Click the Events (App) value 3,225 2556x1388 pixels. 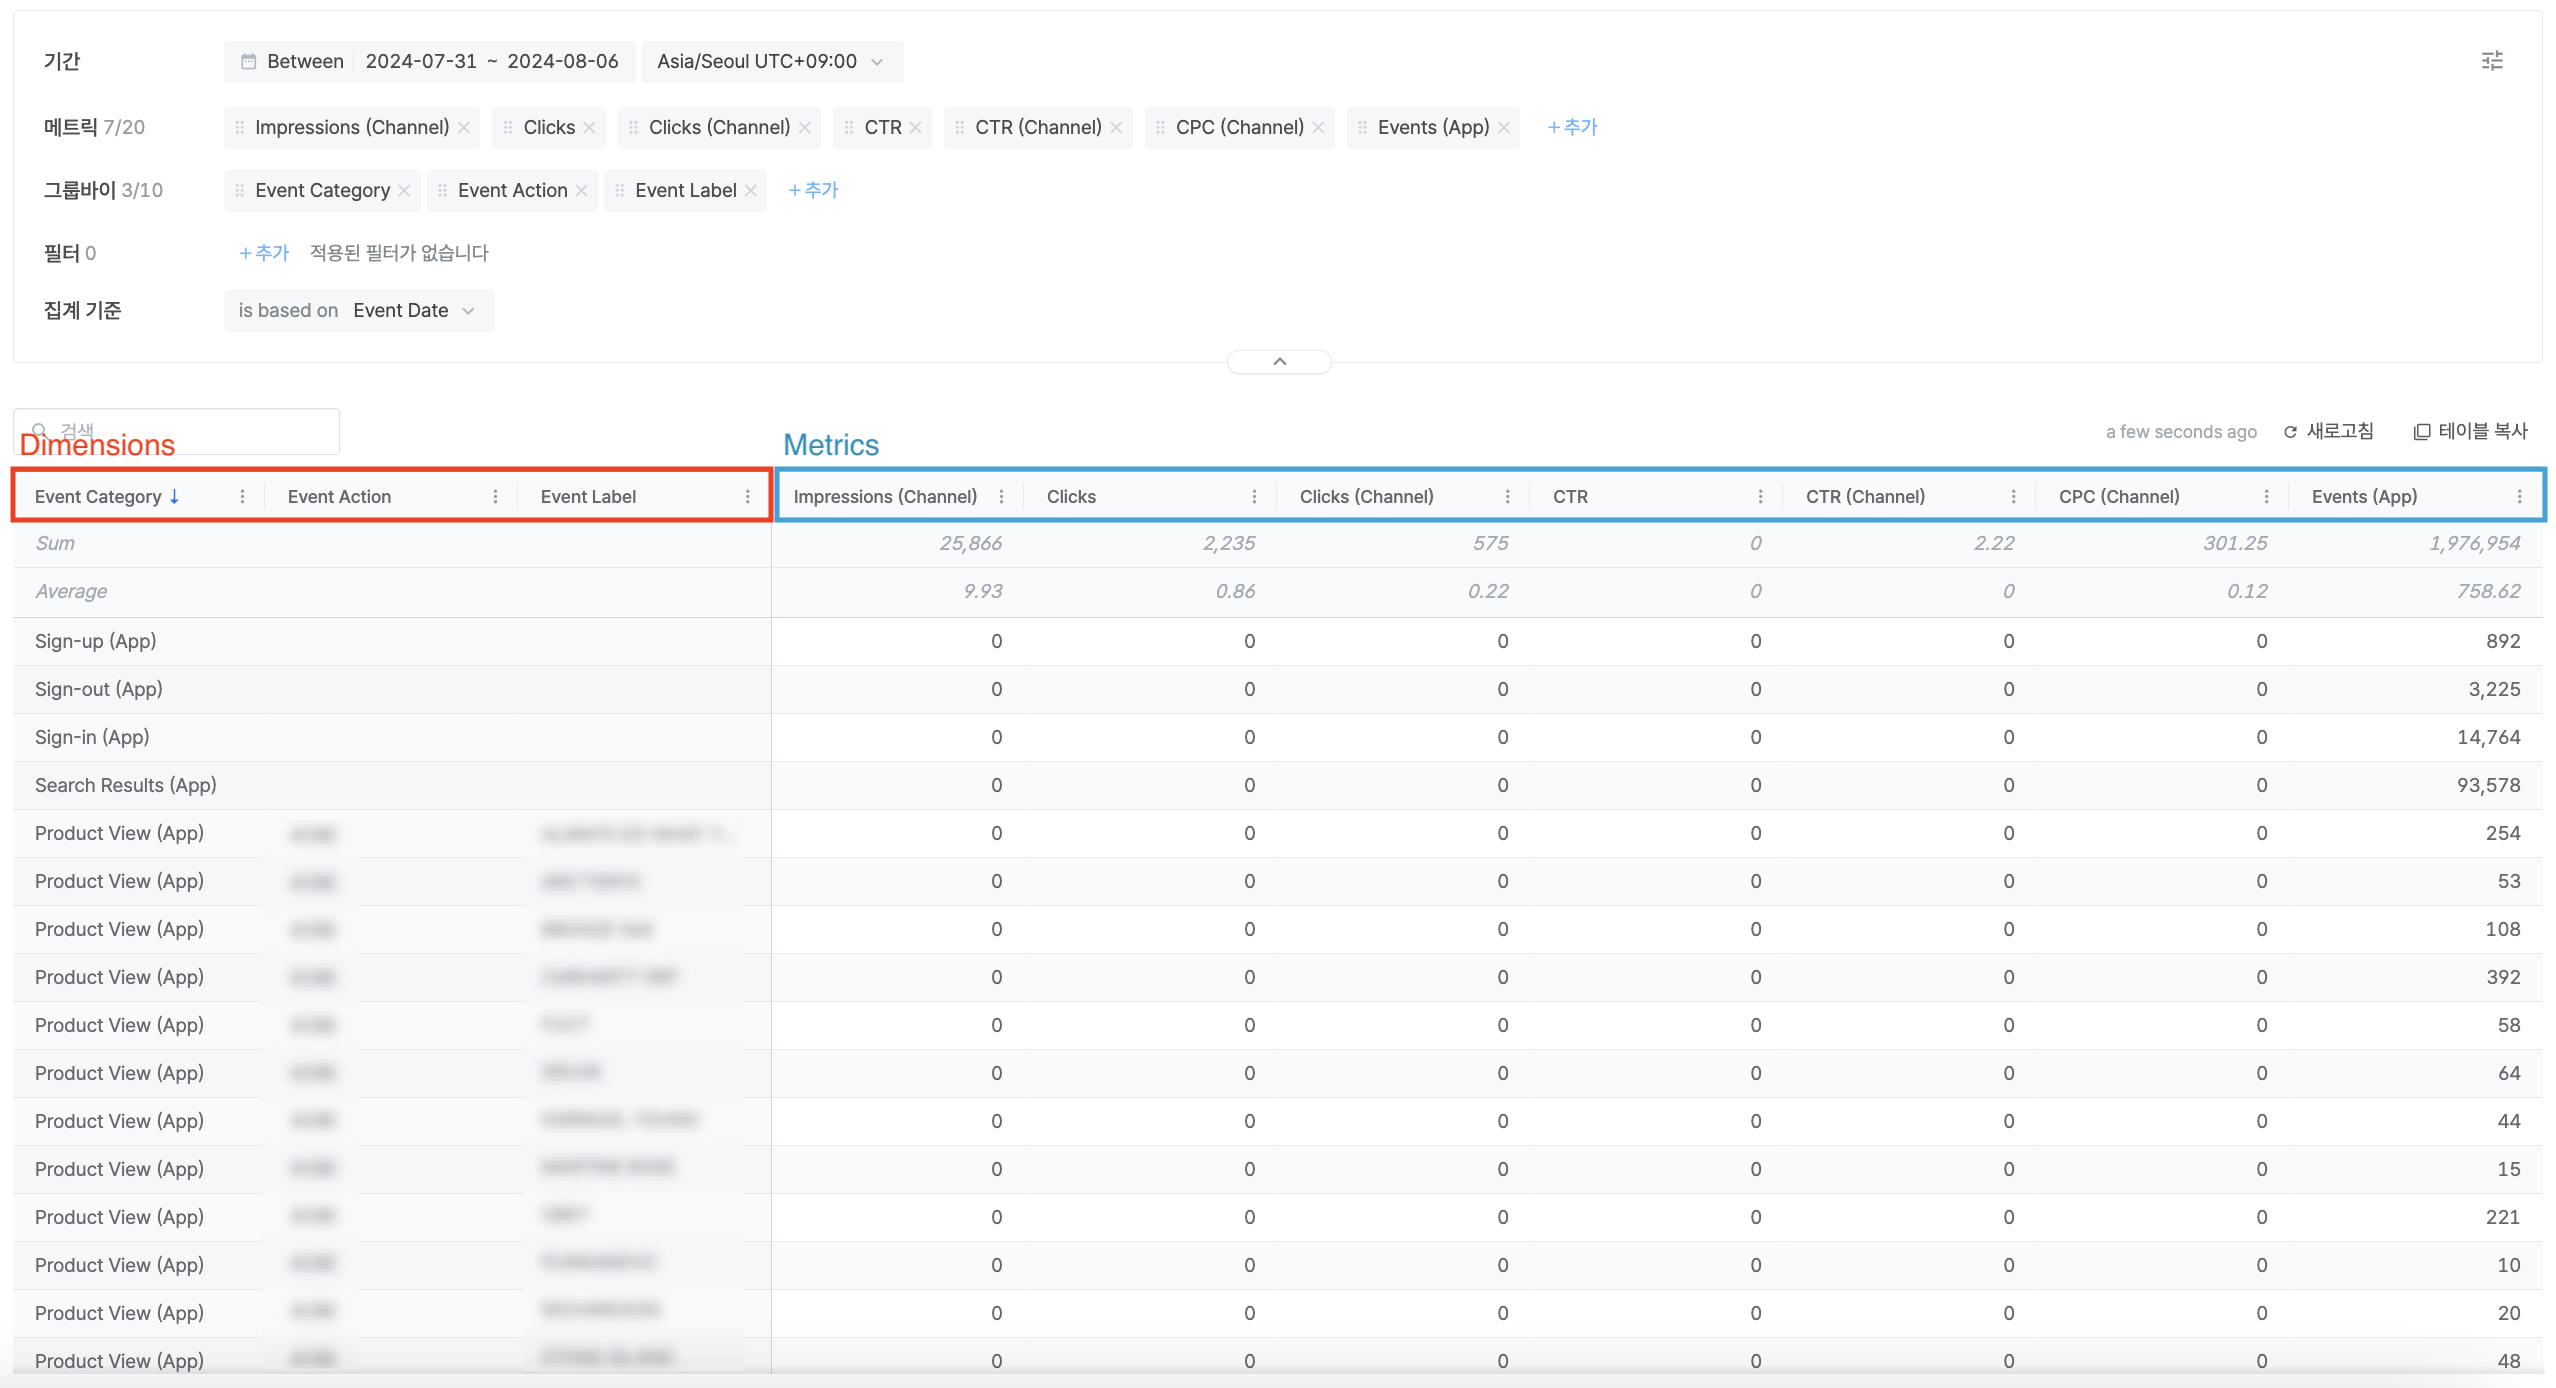pyautogui.click(x=2494, y=690)
